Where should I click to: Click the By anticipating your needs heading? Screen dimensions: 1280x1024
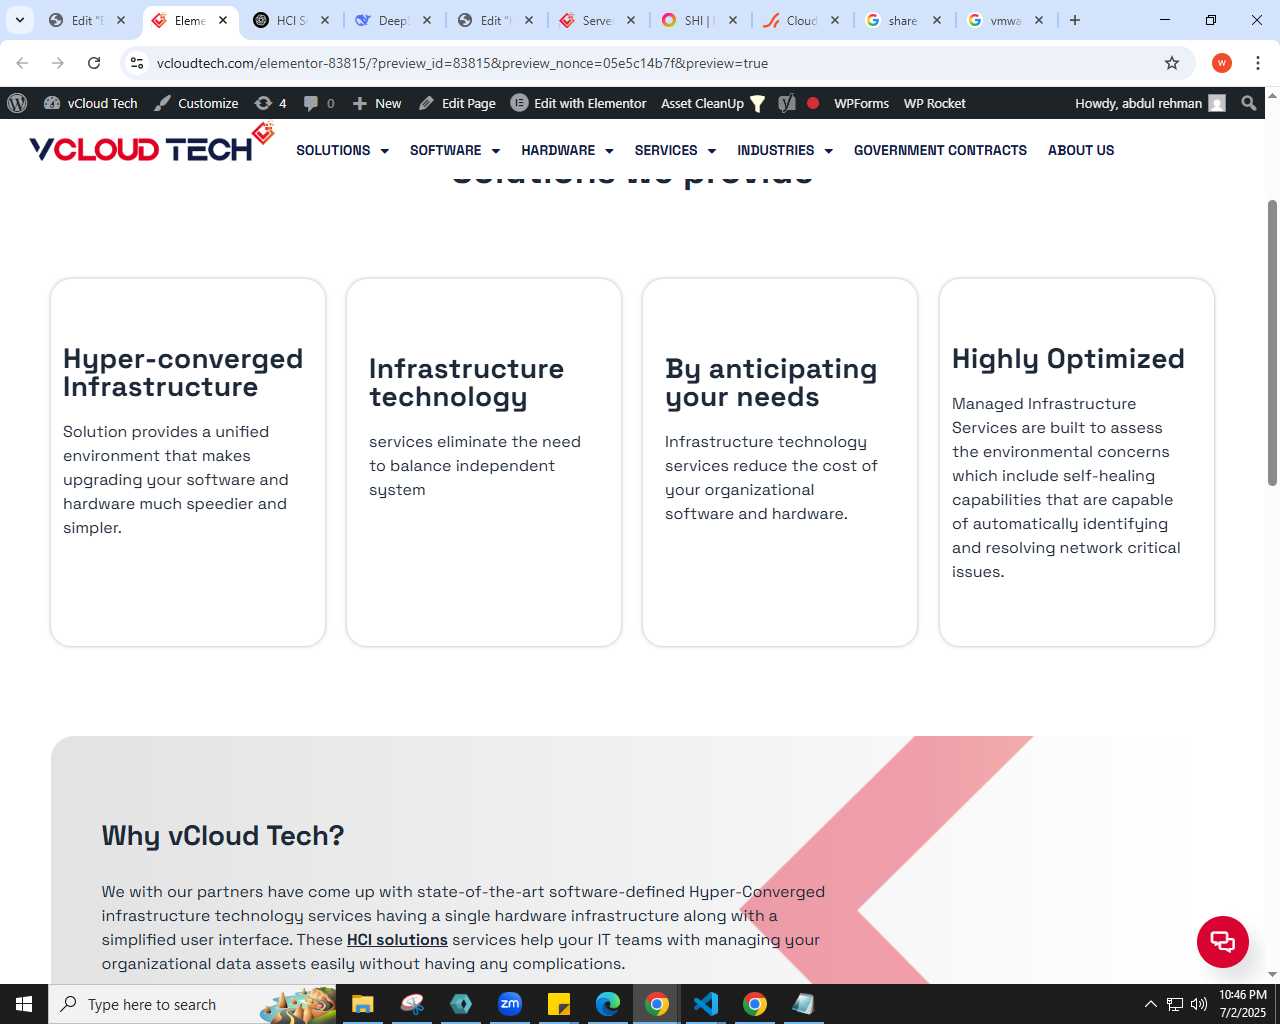(771, 383)
